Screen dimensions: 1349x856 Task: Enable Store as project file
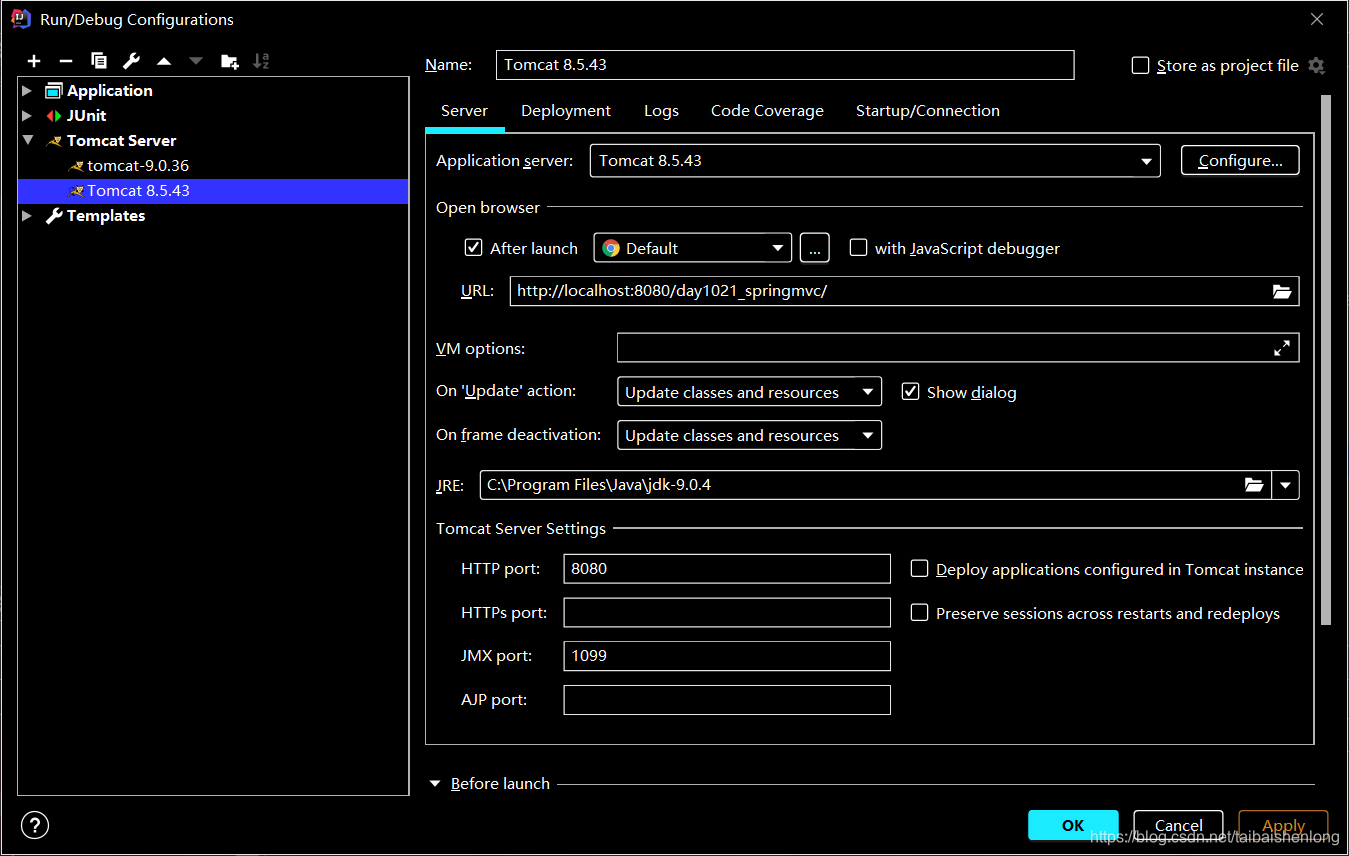pyautogui.click(x=1140, y=65)
